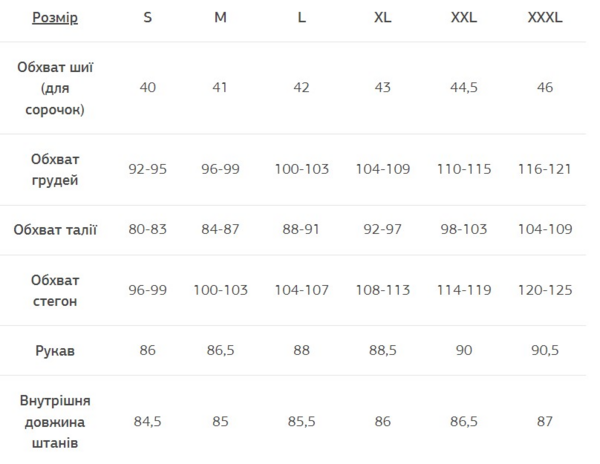Click the Внутрішня довжина штанів row label

(x=55, y=421)
